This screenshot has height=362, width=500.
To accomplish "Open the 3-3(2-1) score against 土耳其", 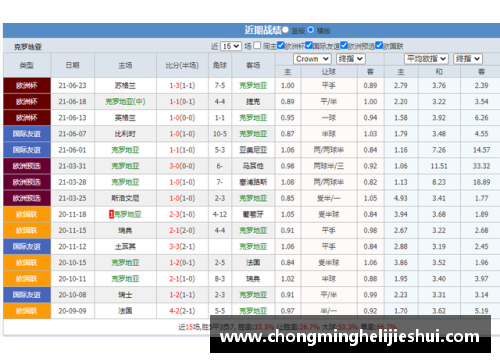I will click(182, 247).
